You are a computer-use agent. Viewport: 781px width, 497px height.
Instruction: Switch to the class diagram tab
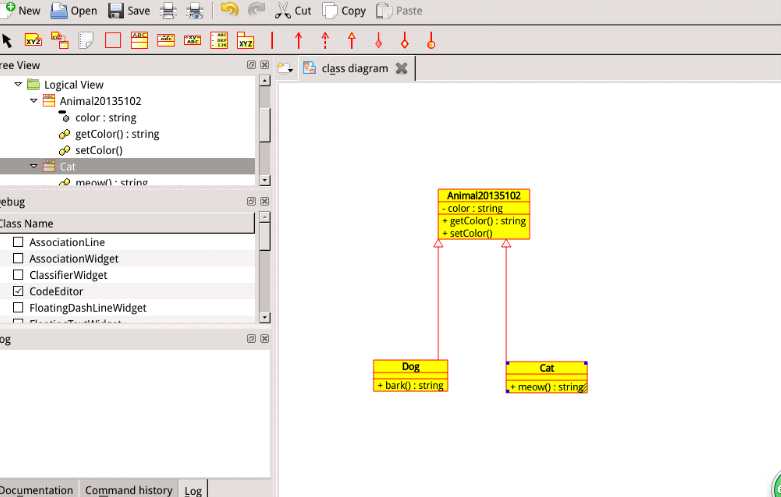point(355,68)
